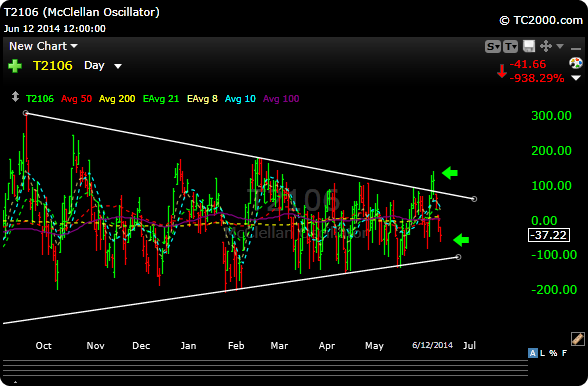The image size is (588, 386).
Task: Click the upper trendline right anchor handle
Action: [474, 199]
